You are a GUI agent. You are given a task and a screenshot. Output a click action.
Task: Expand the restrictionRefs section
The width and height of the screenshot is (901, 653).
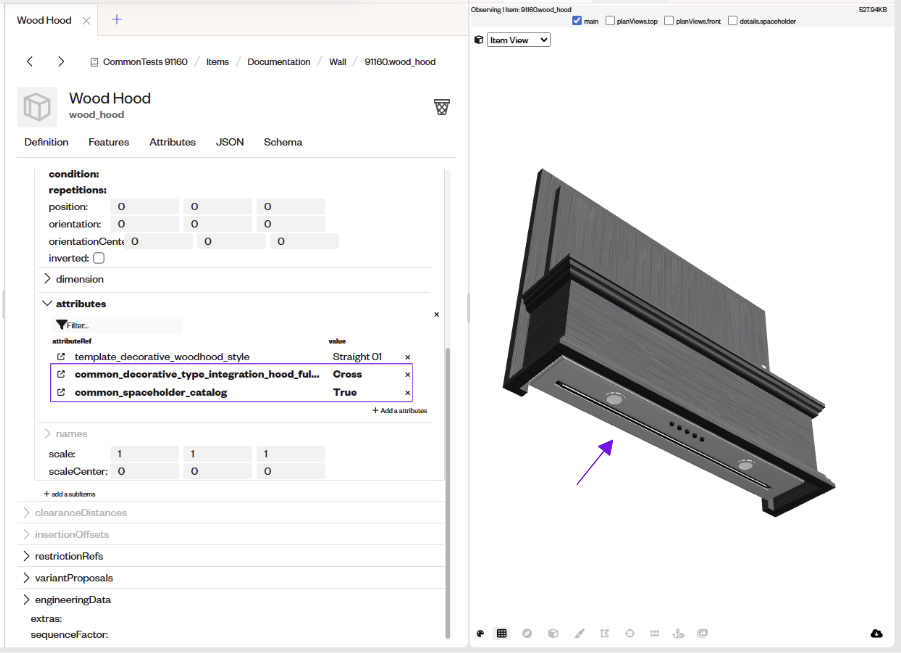[26, 556]
